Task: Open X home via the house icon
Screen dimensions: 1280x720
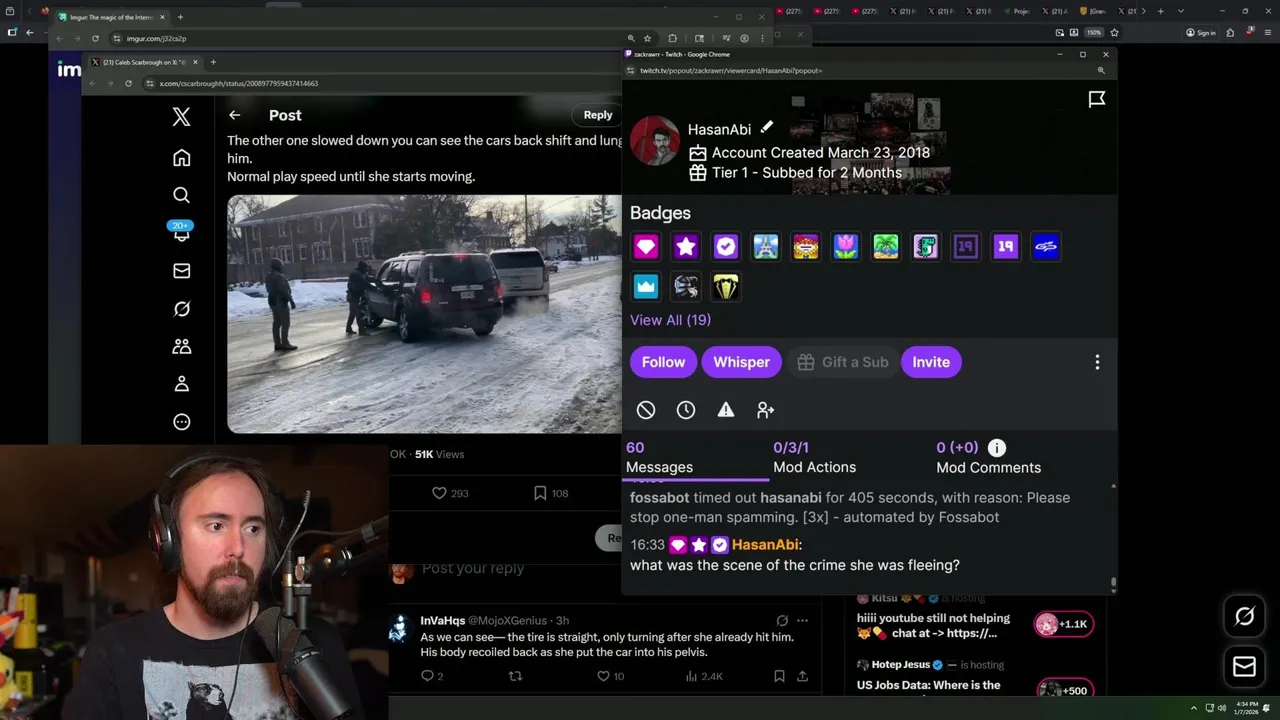Action: click(x=181, y=158)
